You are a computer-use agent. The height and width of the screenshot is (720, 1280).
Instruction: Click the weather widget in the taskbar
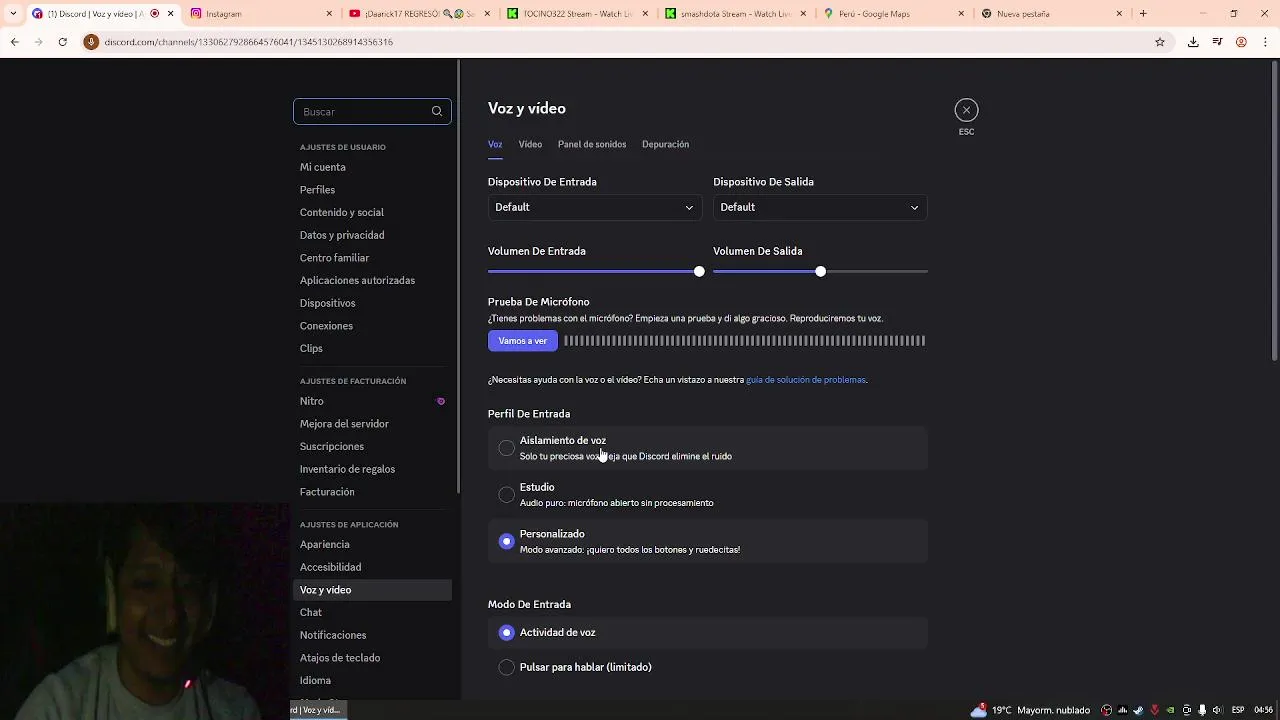(x=1030, y=710)
